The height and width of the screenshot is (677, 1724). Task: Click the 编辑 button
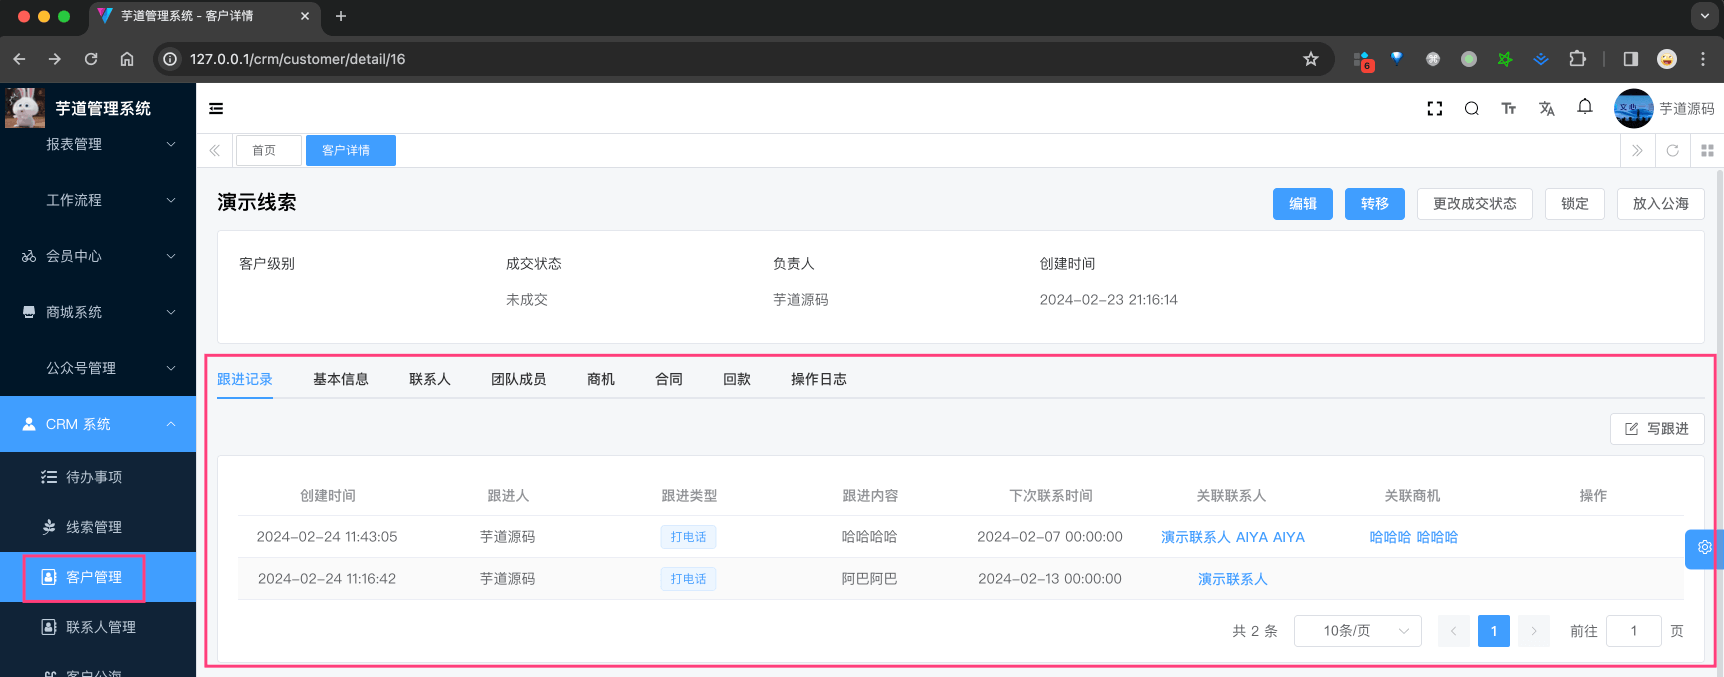pyautogui.click(x=1302, y=204)
